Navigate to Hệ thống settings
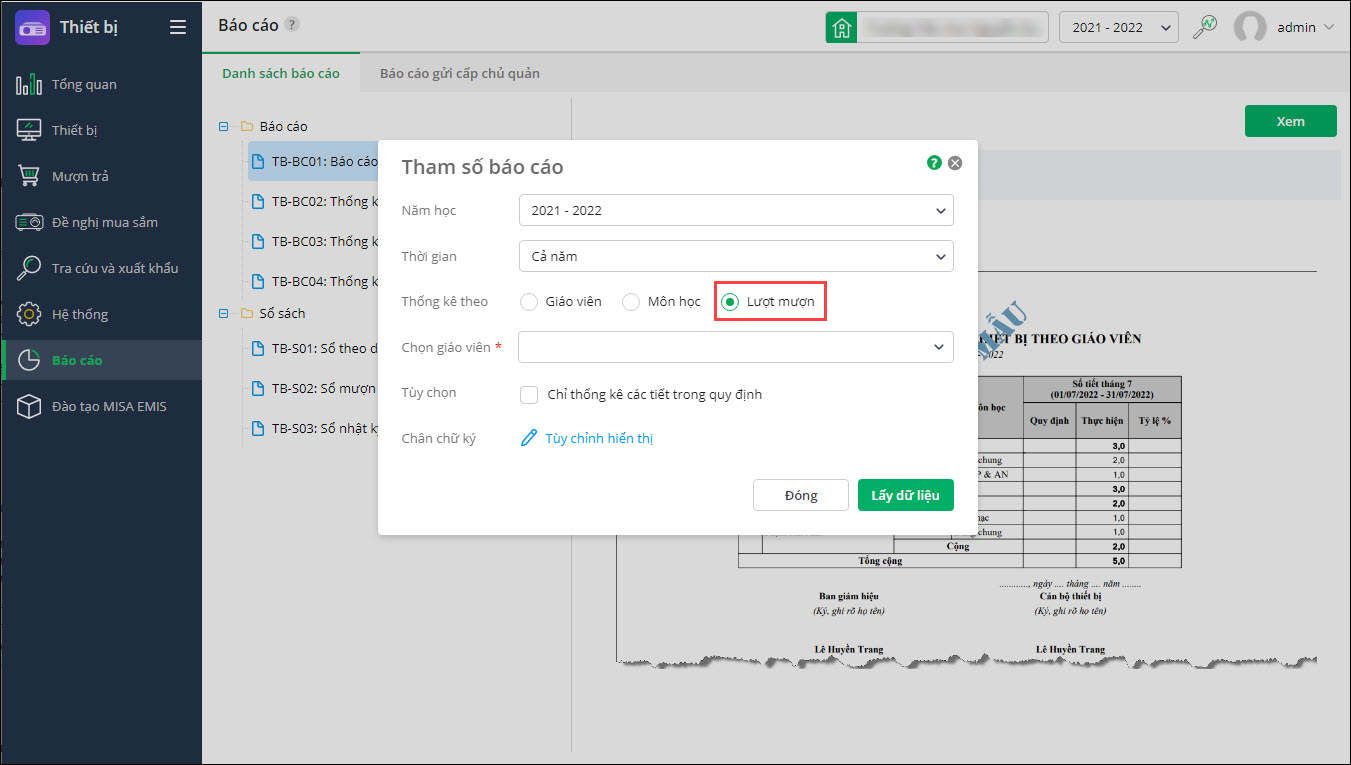The width and height of the screenshot is (1351, 765). [x=101, y=314]
